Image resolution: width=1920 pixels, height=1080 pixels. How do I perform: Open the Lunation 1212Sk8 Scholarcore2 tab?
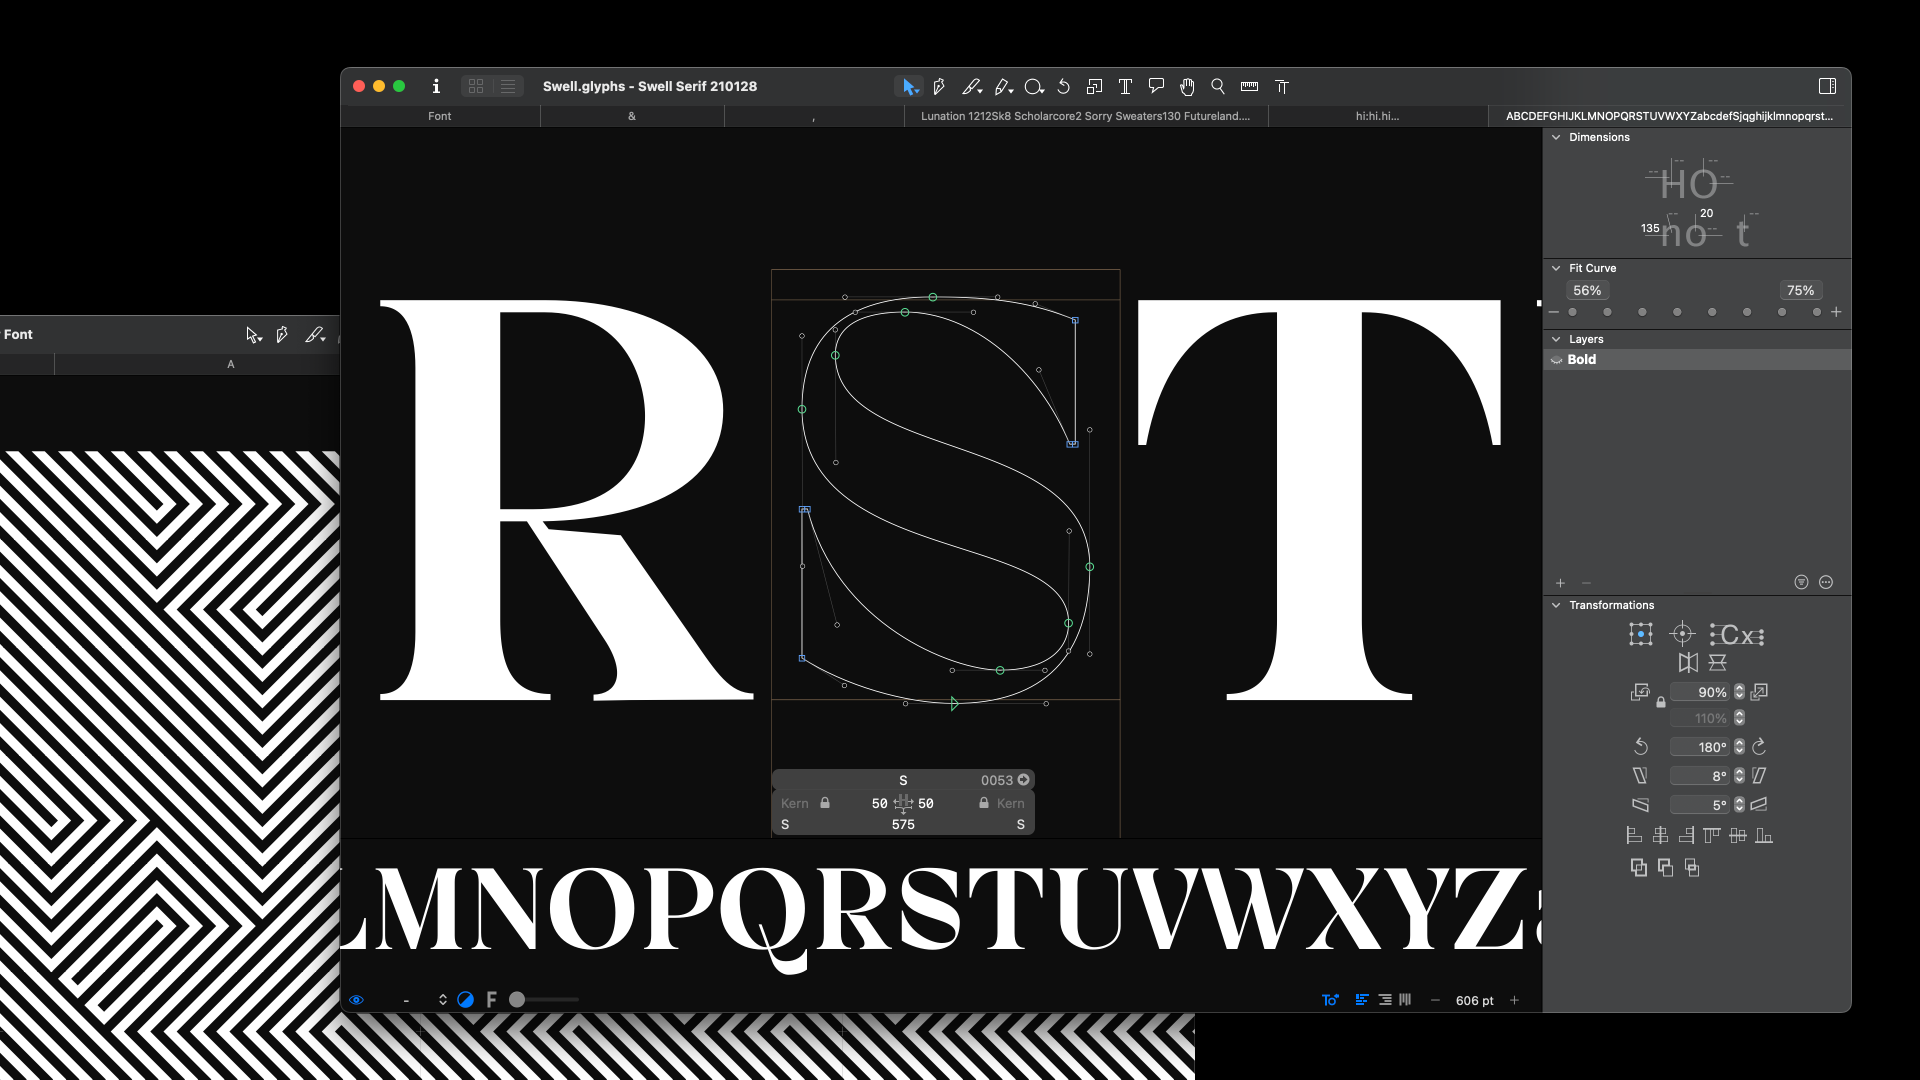click(1085, 116)
